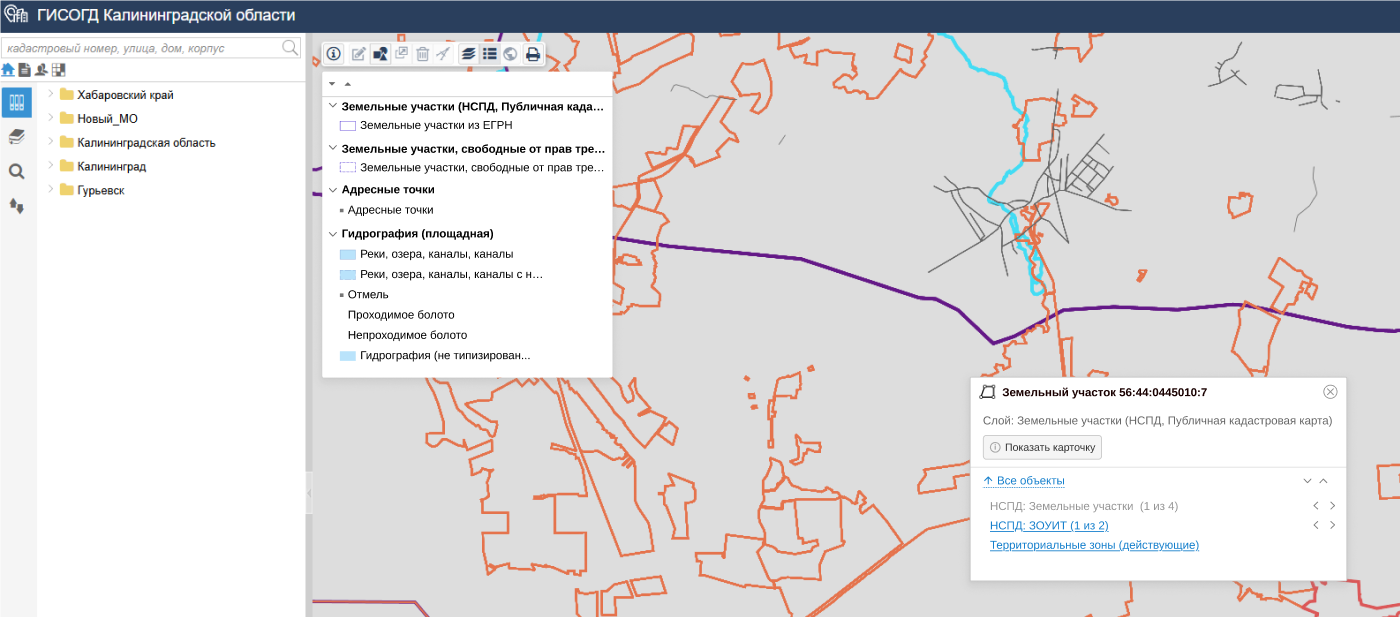Click the parcel polygon icon in popup
The height and width of the screenshot is (617, 1400).
point(989,392)
